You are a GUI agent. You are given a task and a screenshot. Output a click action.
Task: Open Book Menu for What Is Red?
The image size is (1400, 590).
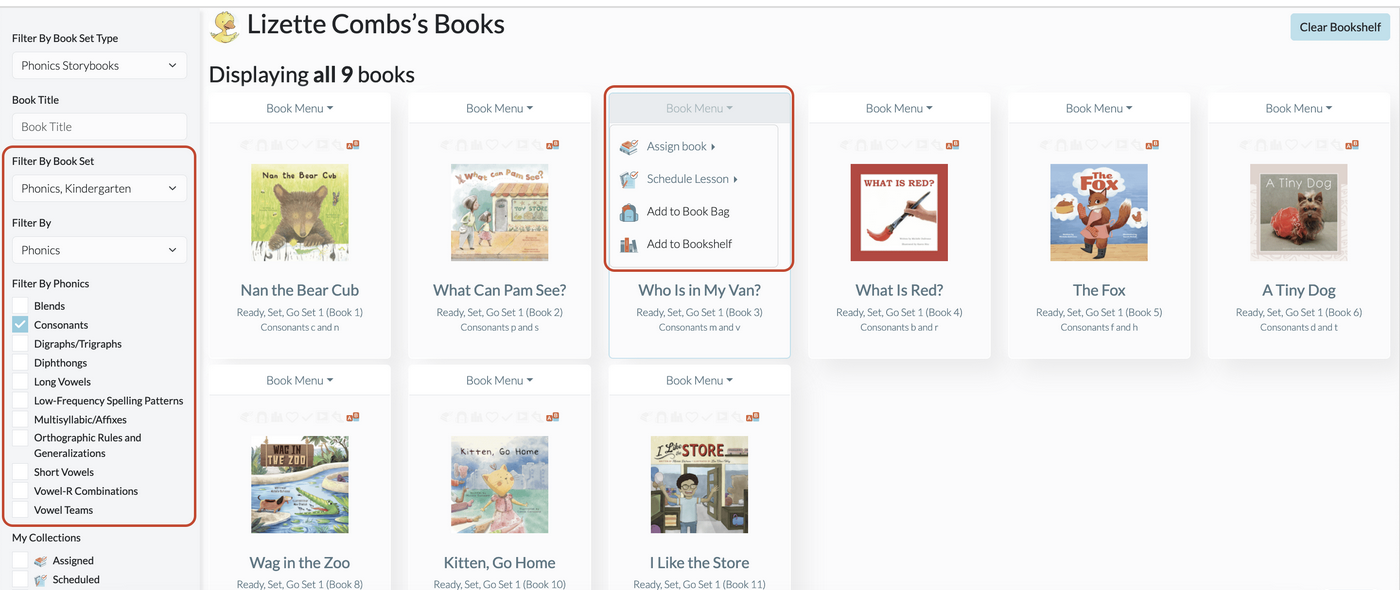[899, 108]
